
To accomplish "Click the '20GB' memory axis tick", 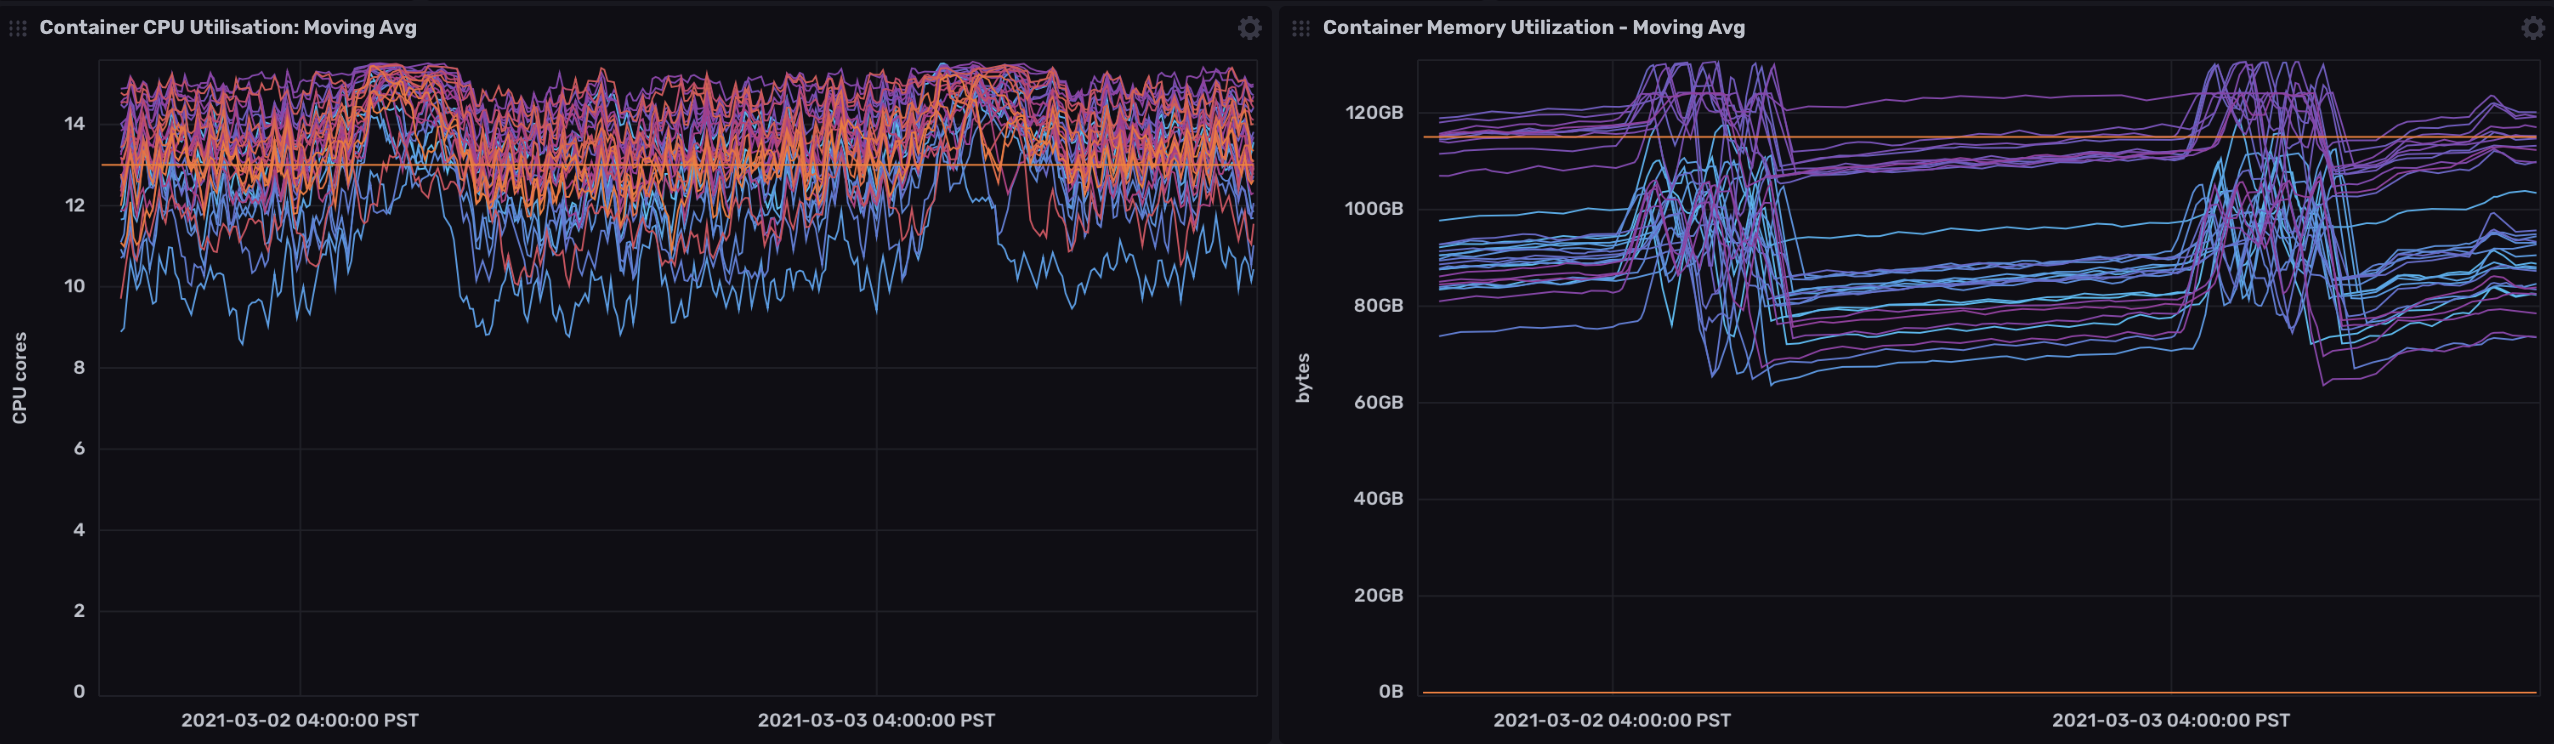I will pos(1378,595).
